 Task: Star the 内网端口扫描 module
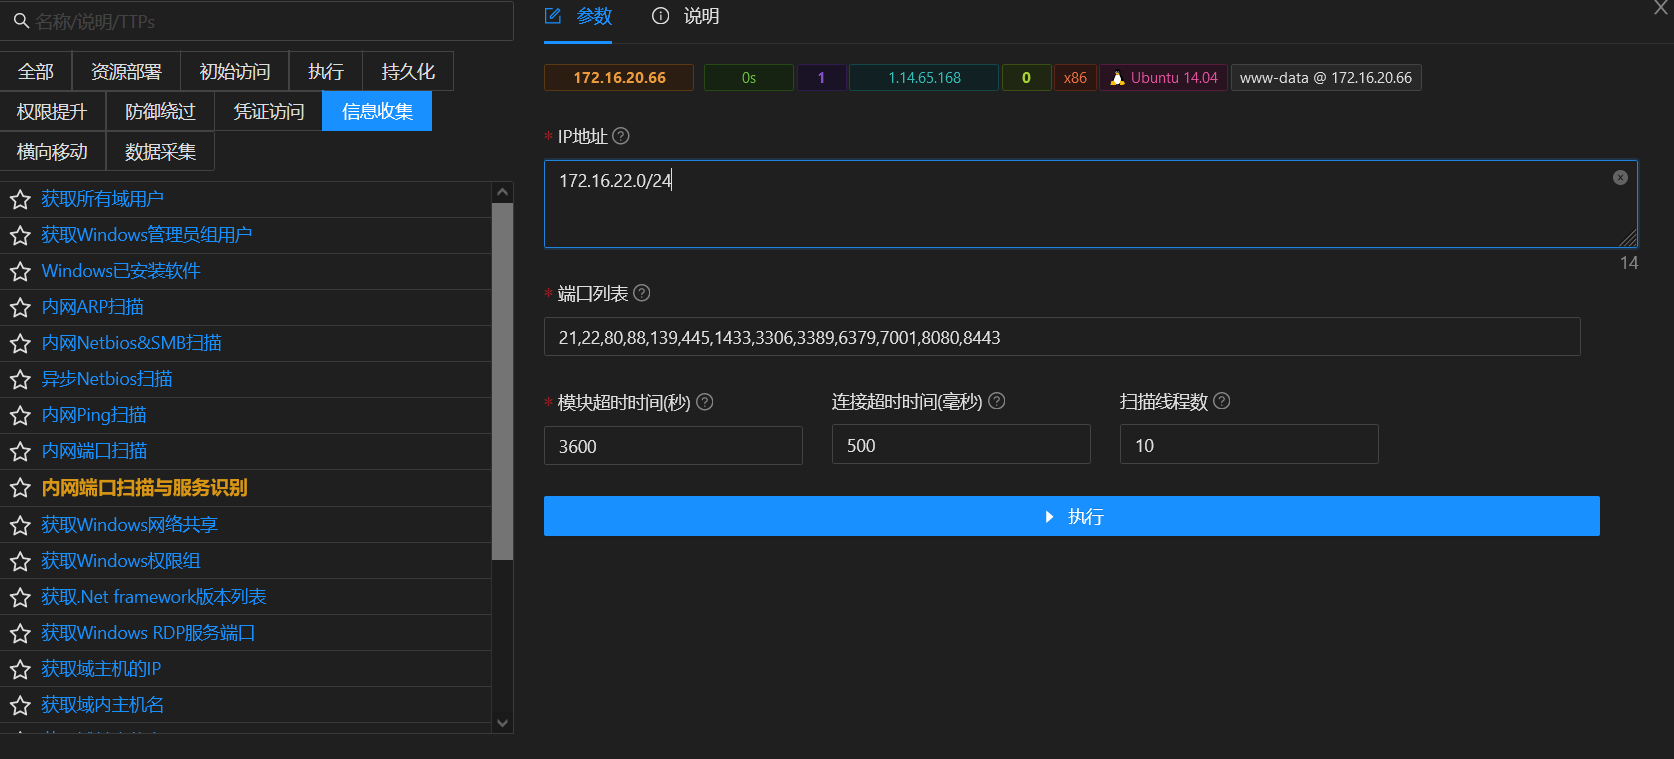(20, 452)
